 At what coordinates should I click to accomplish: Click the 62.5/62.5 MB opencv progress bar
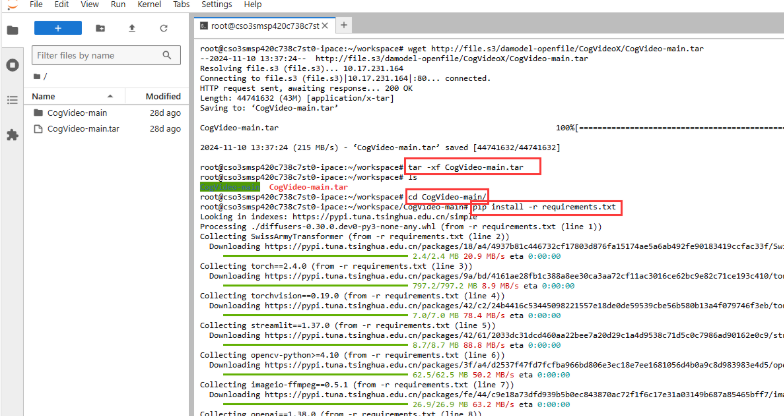tap(316, 375)
